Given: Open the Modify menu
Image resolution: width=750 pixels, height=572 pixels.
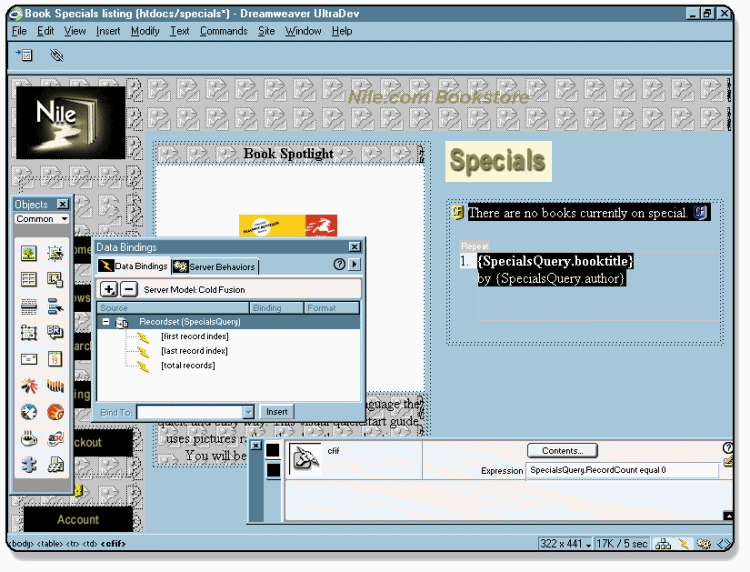Looking at the screenshot, I should click(145, 31).
